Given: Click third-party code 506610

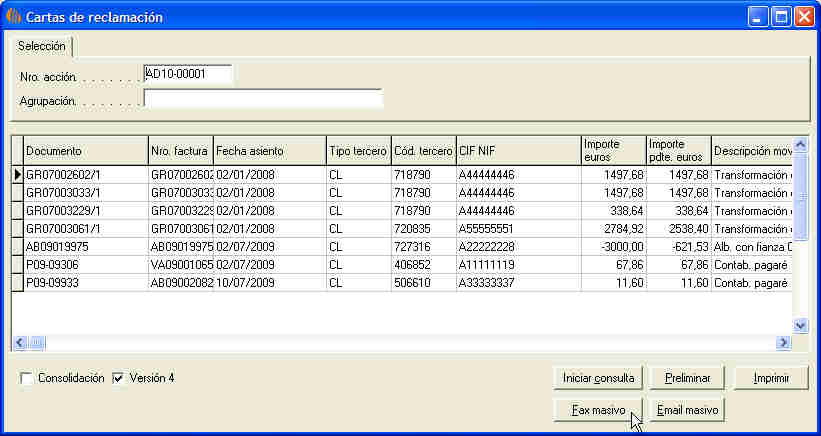Looking at the screenshot, I should click(x=424, y=283).
